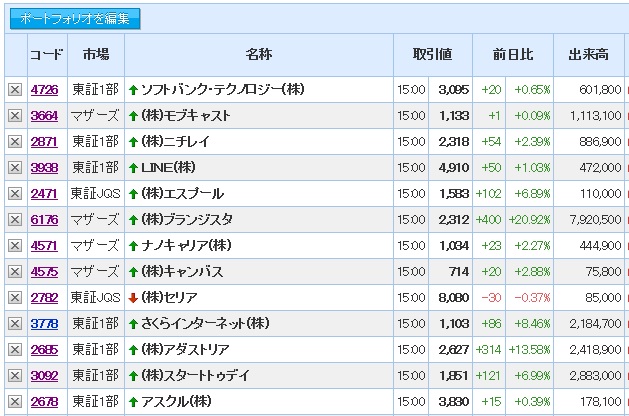Open stock code 2685 link

[44, 350]
